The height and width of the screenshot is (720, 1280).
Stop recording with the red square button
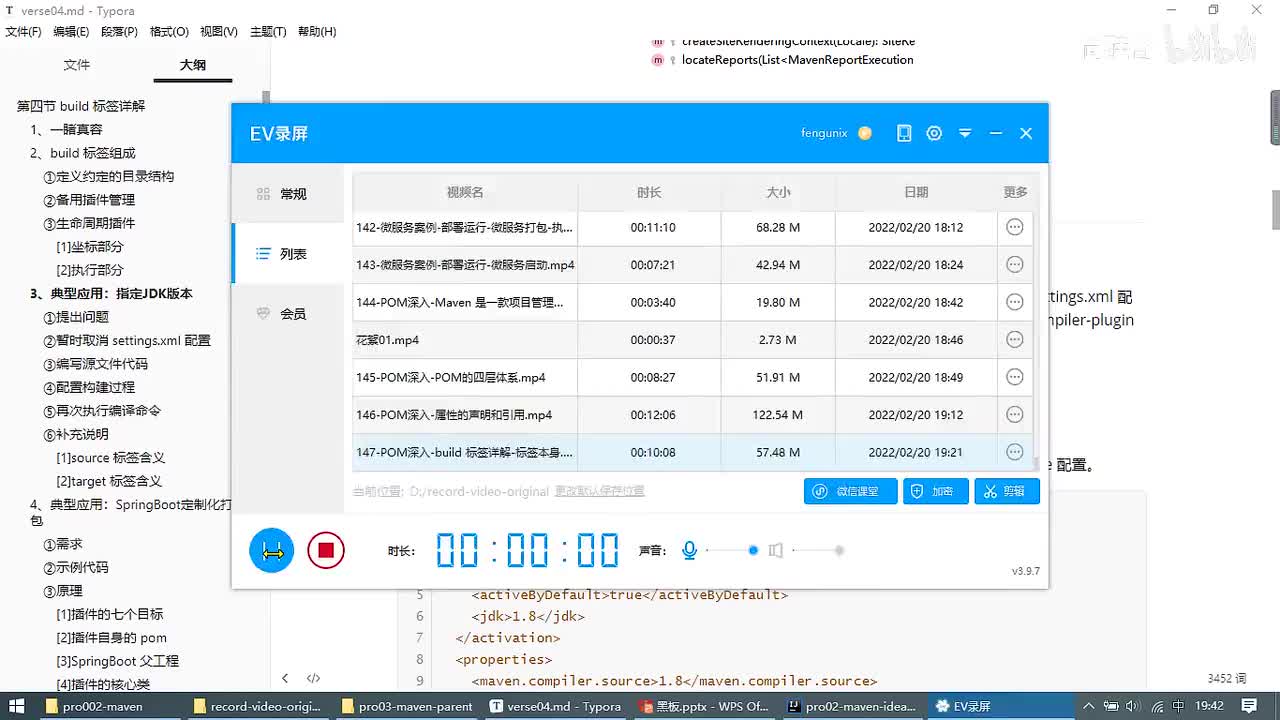point(325,550)
